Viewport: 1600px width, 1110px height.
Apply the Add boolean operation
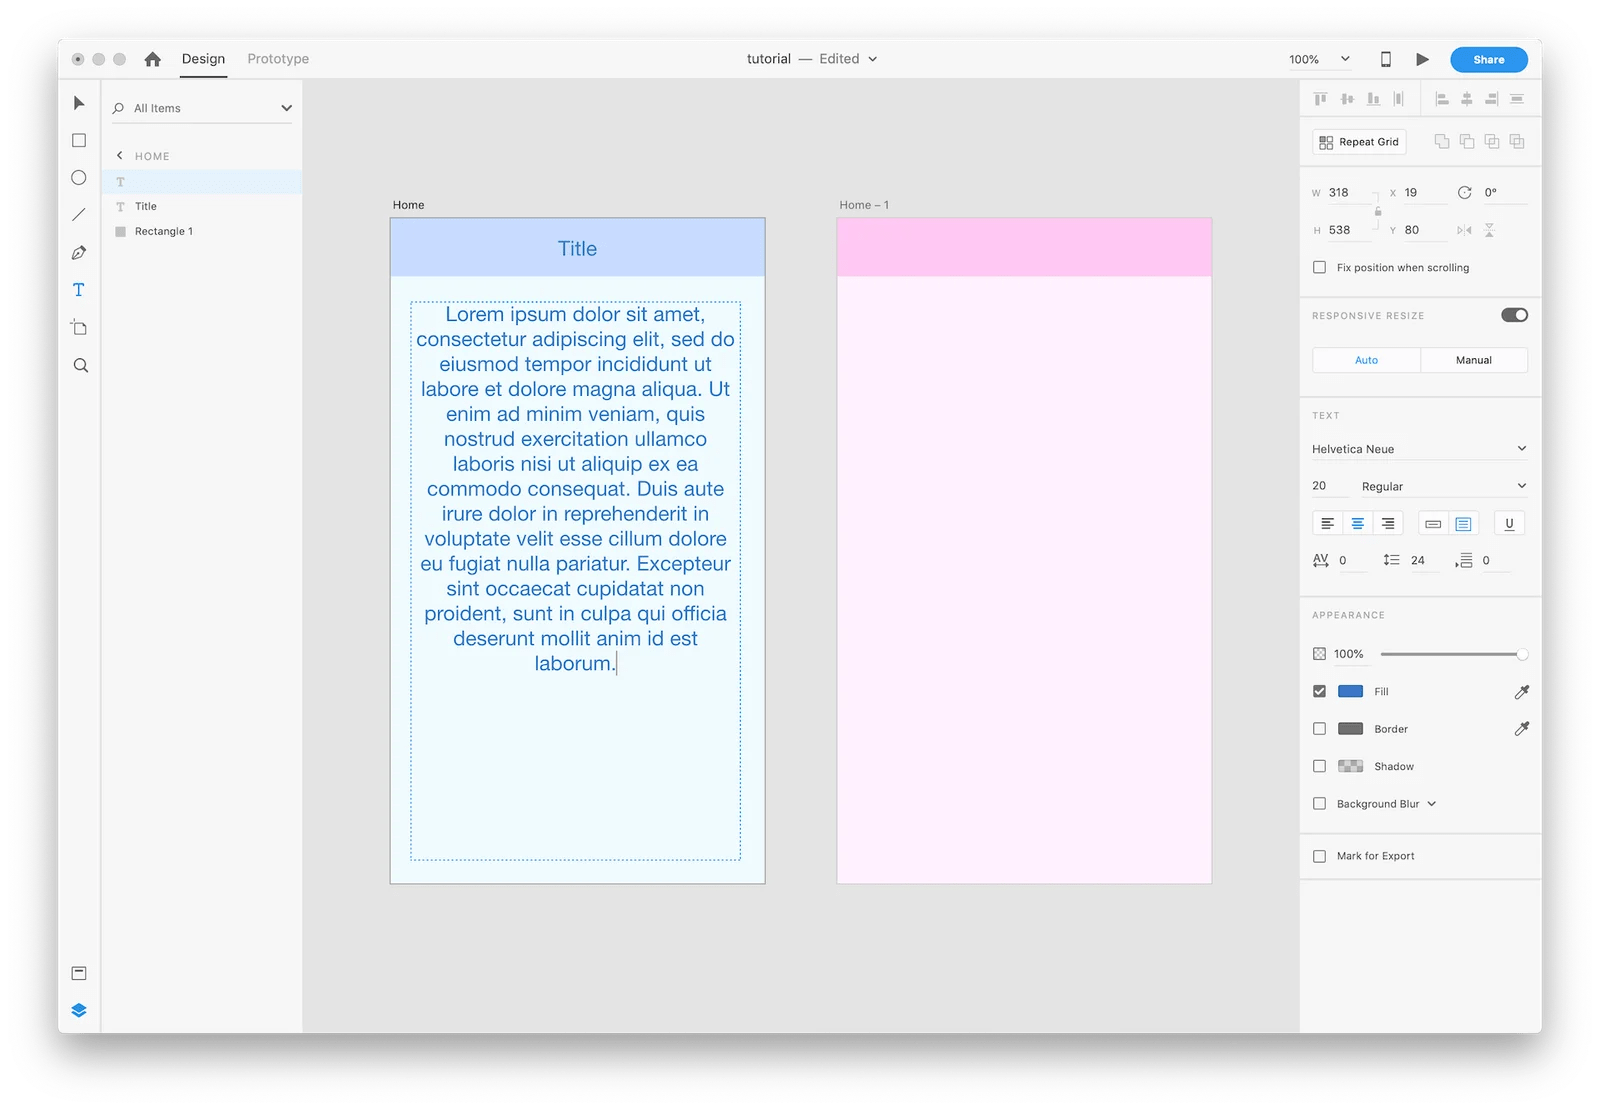1442,142
